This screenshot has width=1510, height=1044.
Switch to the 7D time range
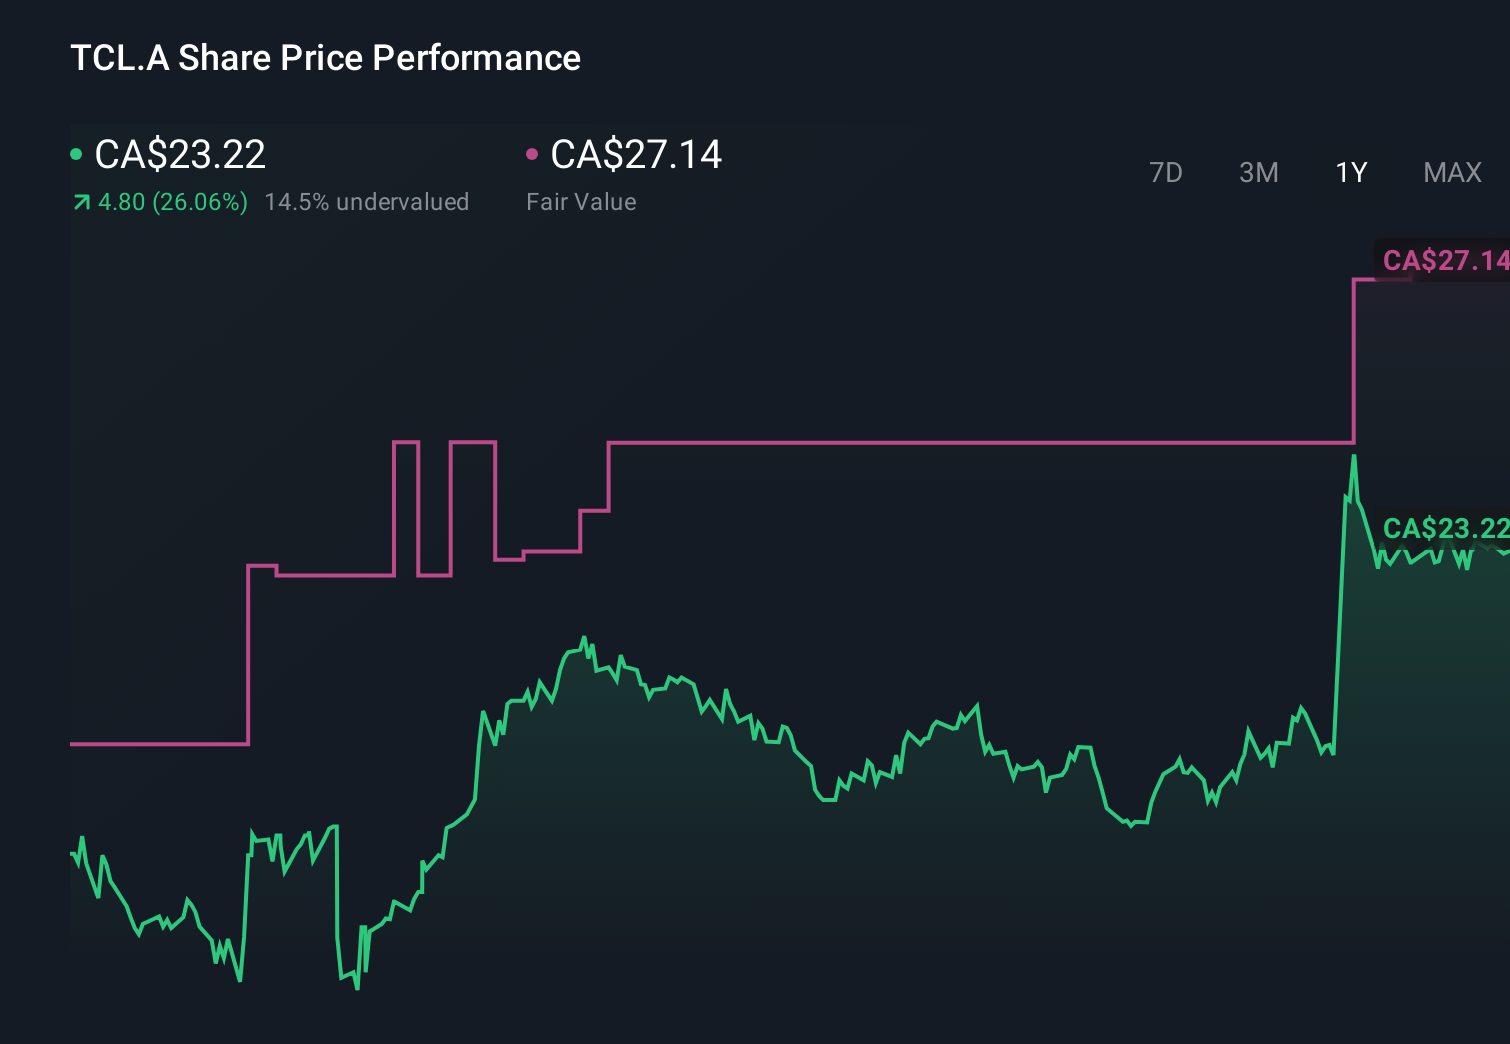(1166, 172)
